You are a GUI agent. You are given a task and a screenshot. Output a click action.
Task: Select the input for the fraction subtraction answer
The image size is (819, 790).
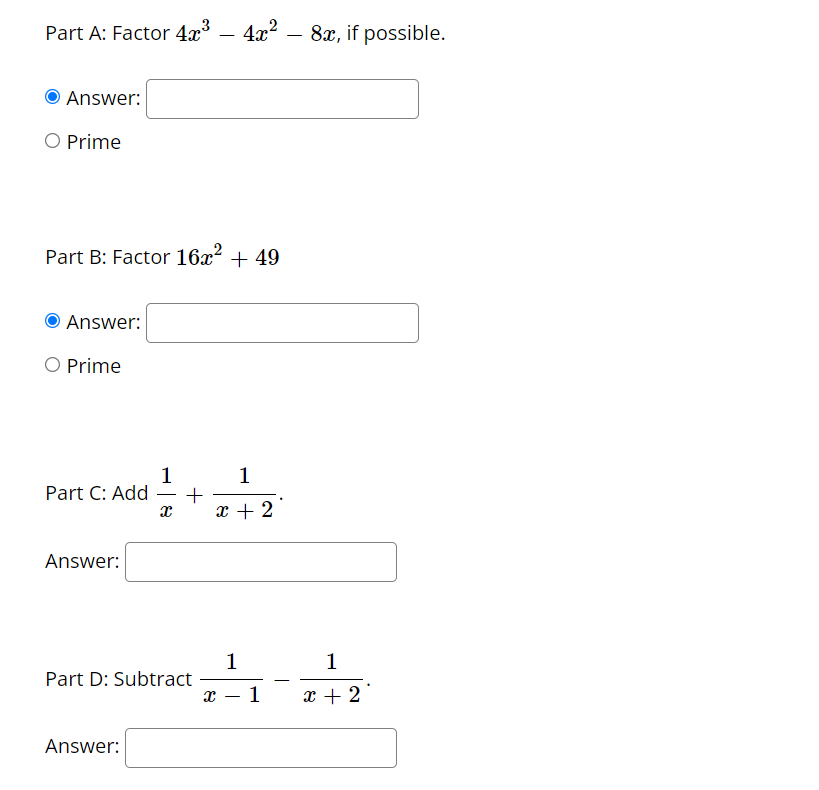[260, 747]
